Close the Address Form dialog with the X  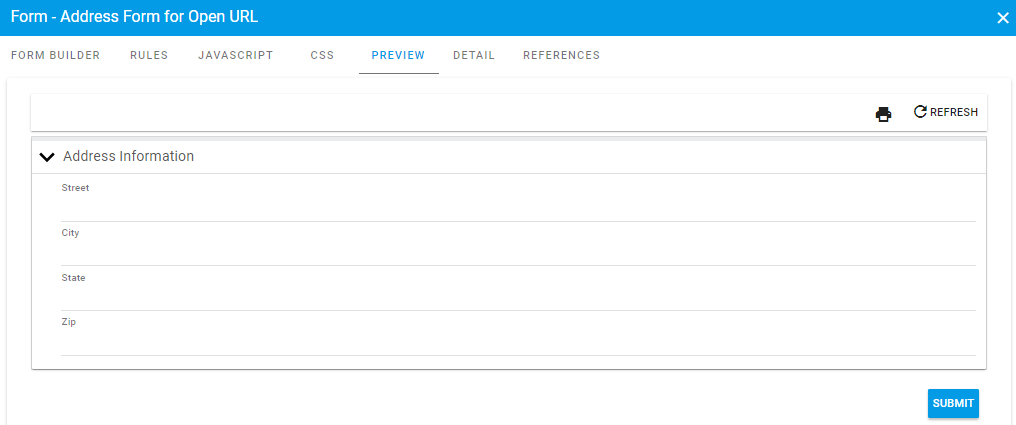coord(1003,18)
